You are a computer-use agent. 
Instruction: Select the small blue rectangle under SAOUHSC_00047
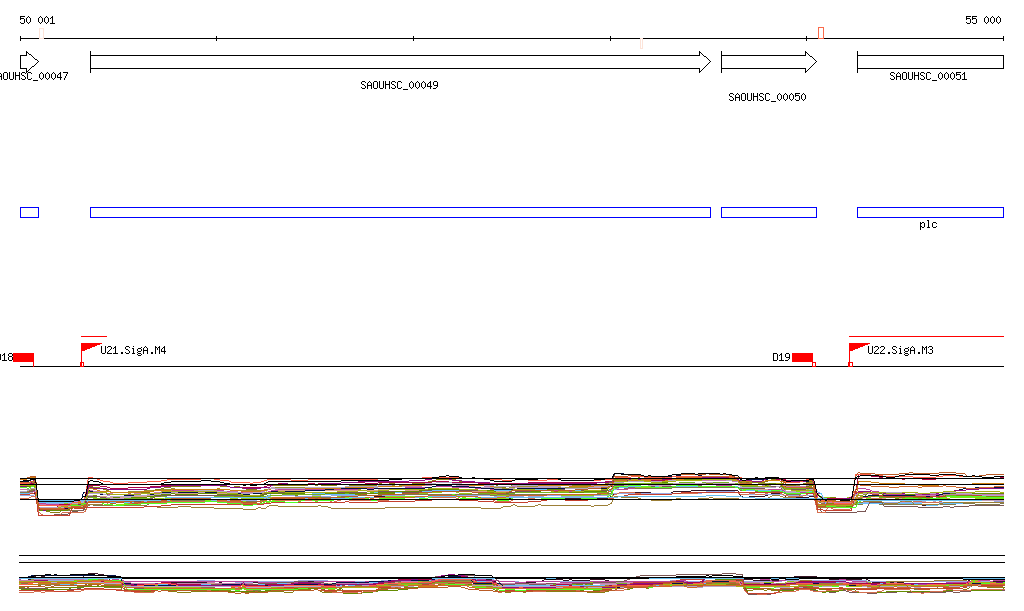[x=29, y=212]
